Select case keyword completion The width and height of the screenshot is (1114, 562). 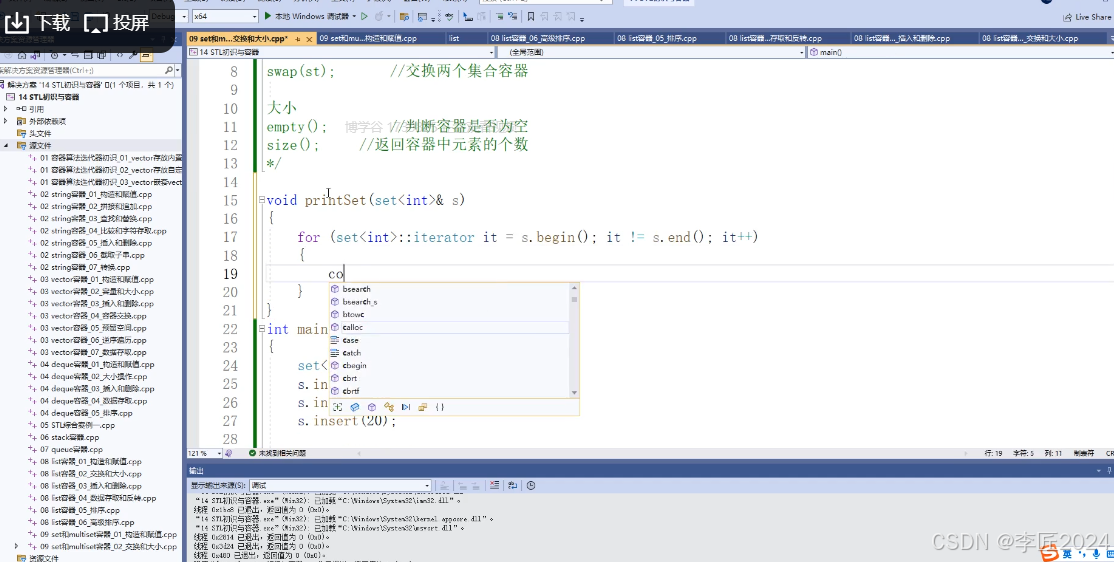point(449,340)
